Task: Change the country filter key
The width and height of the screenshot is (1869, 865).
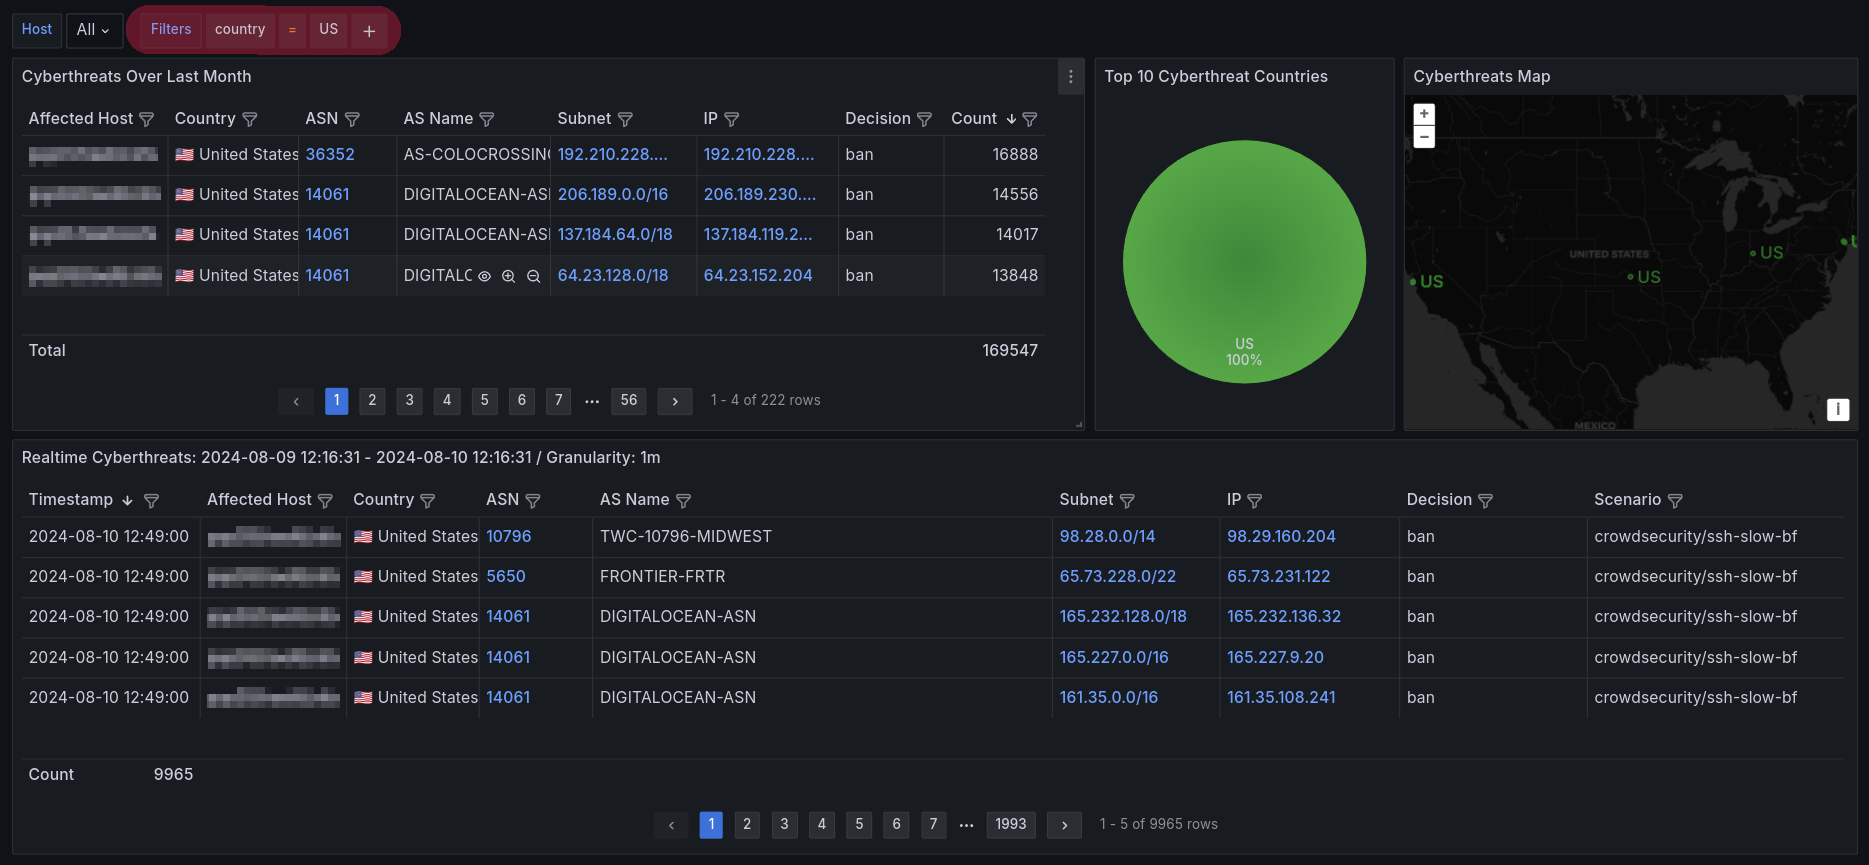Action: pyautogui.click(x=240, y=30)
